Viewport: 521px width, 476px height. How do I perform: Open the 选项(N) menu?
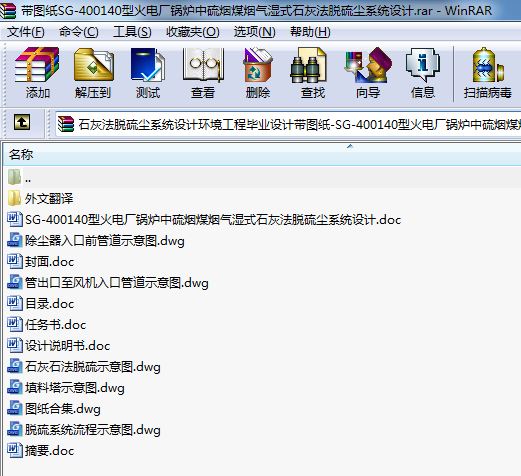point(254,32)
